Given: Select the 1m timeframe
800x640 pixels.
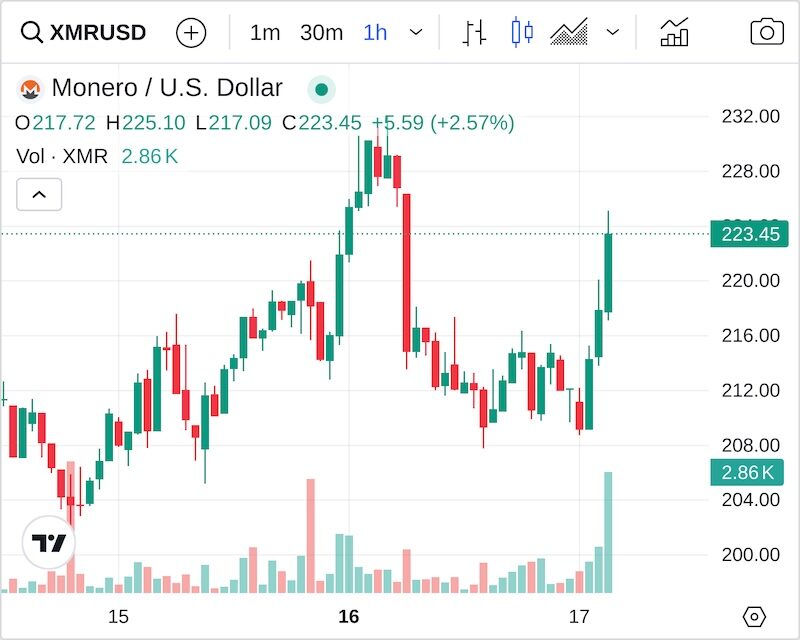Looking at the screenshot, I should (x=265, y=32).
